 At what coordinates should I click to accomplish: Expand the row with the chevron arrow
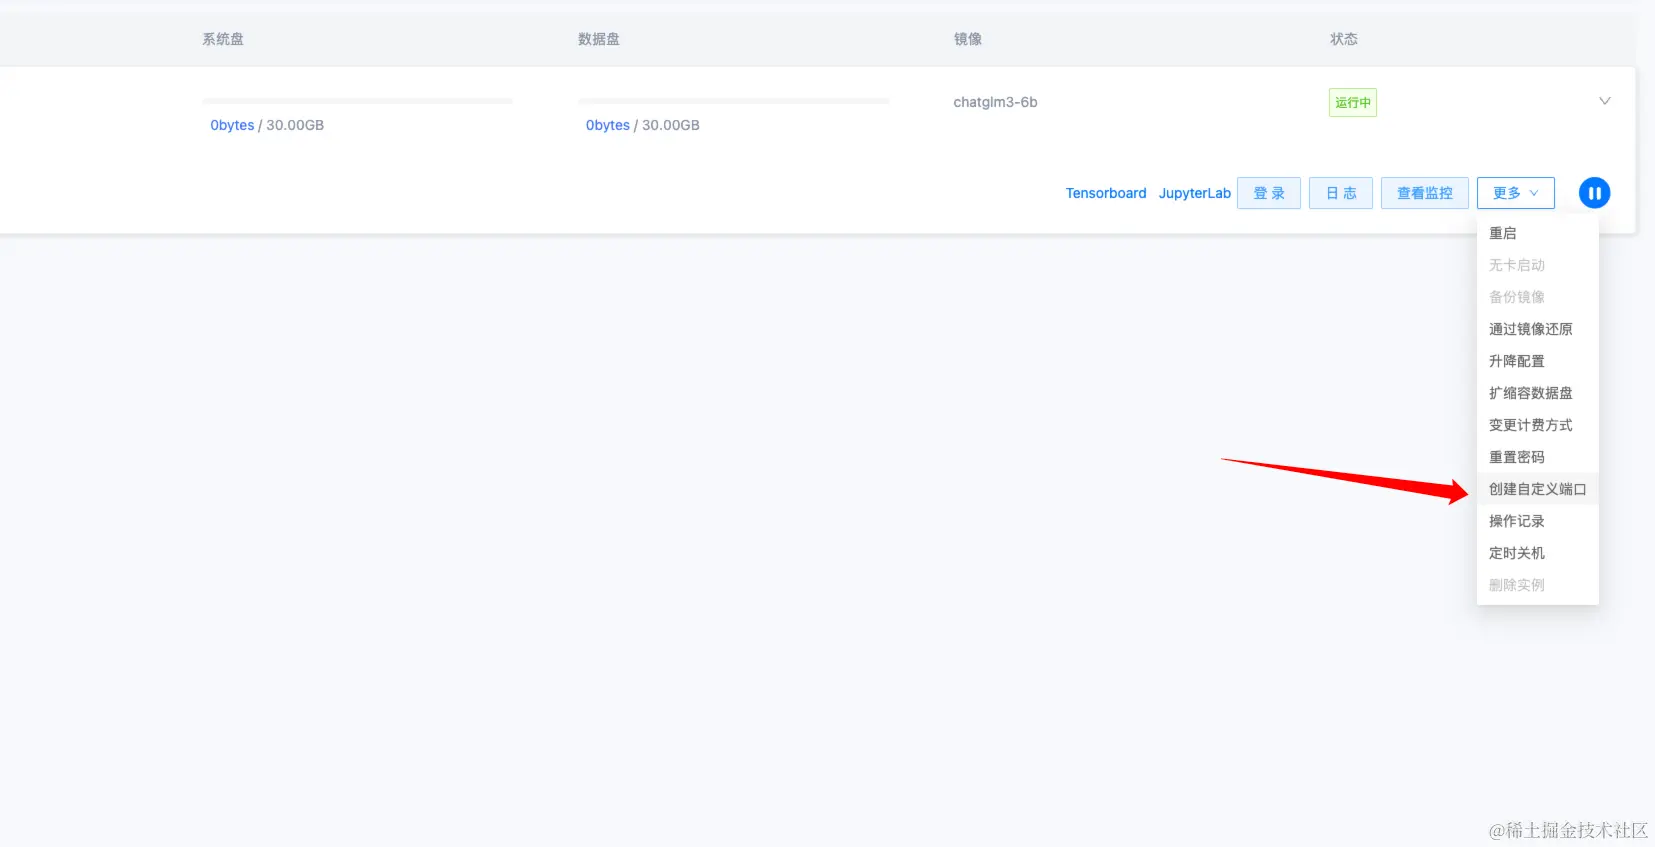click(x=1604, y=101)
